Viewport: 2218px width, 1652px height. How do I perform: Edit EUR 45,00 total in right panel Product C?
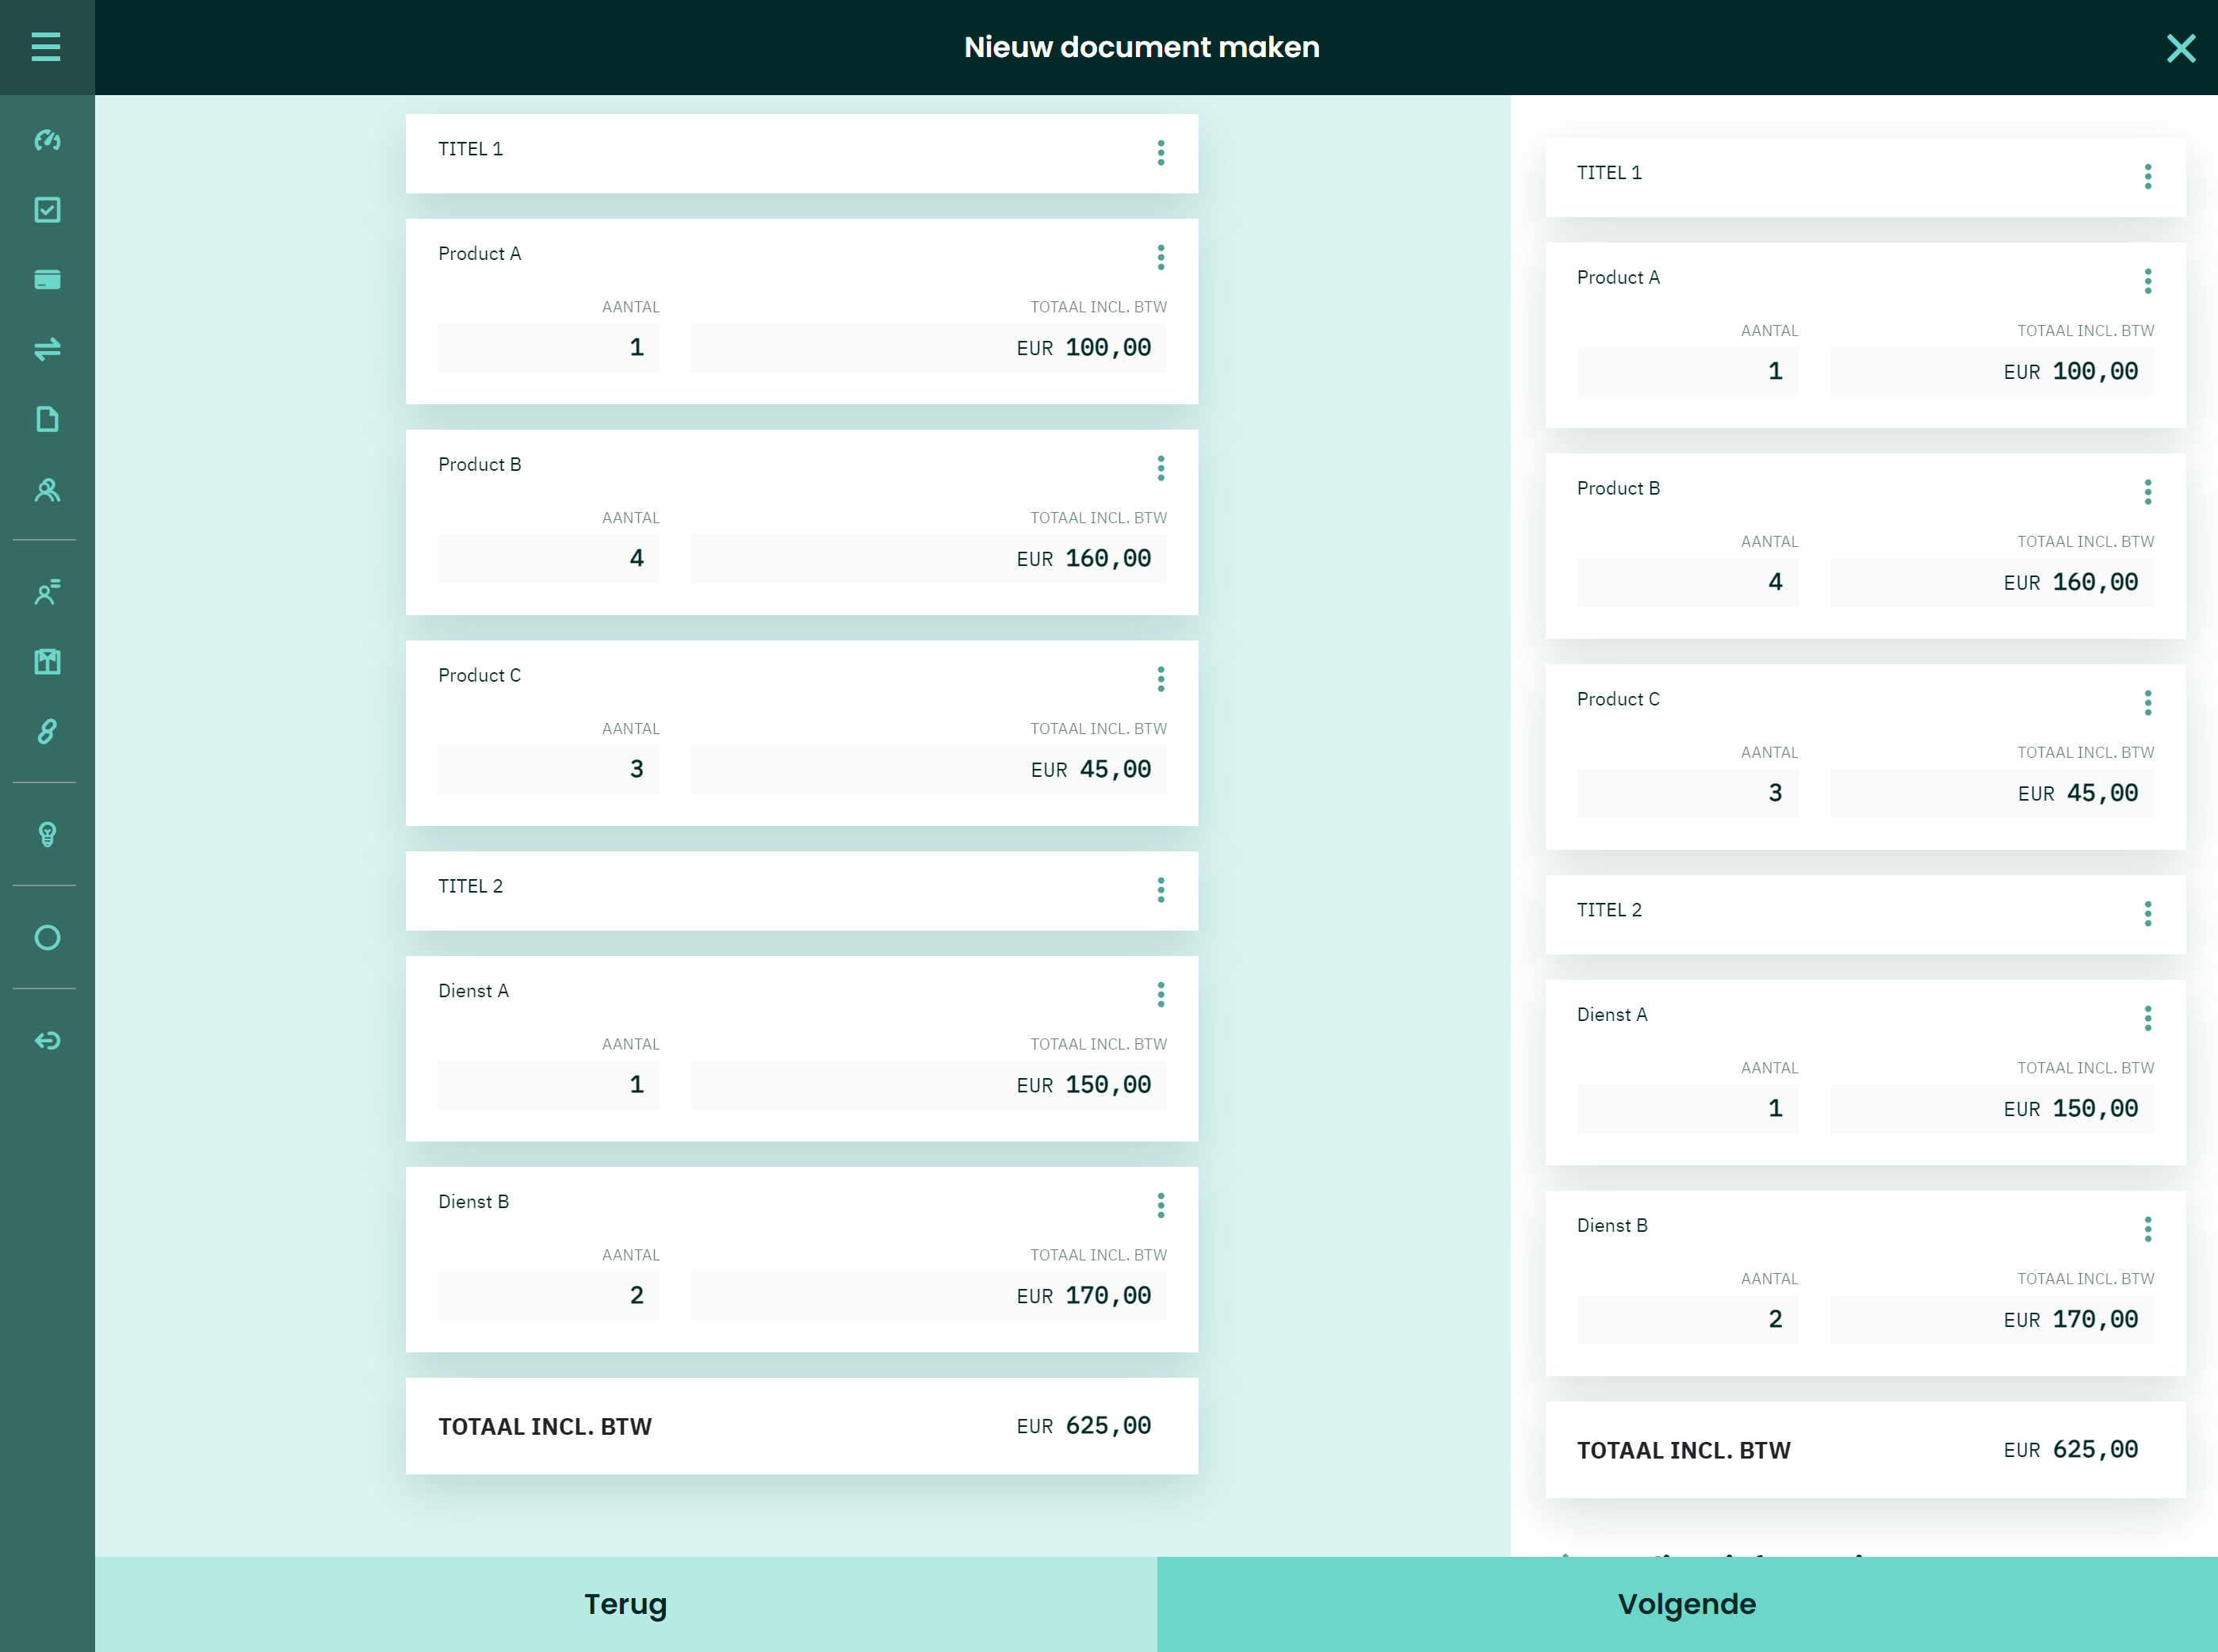pos(1992,793)
